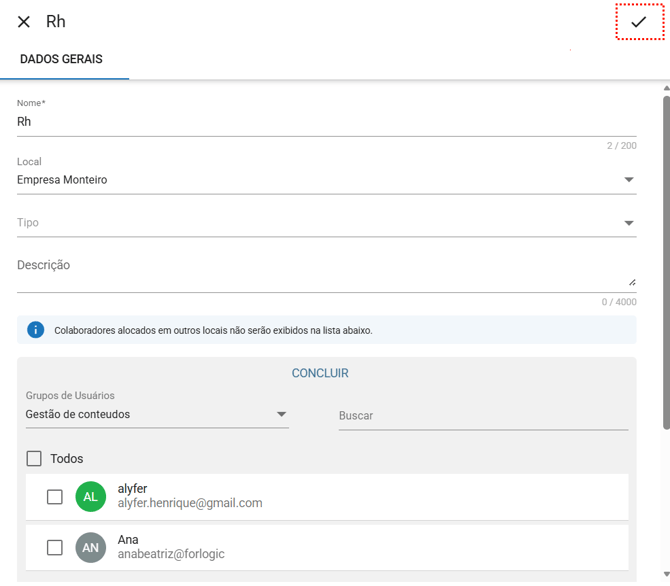Click alyfer's green AL avatar
The height and width of the screenshot is (586, 670).
pos(90,497)
